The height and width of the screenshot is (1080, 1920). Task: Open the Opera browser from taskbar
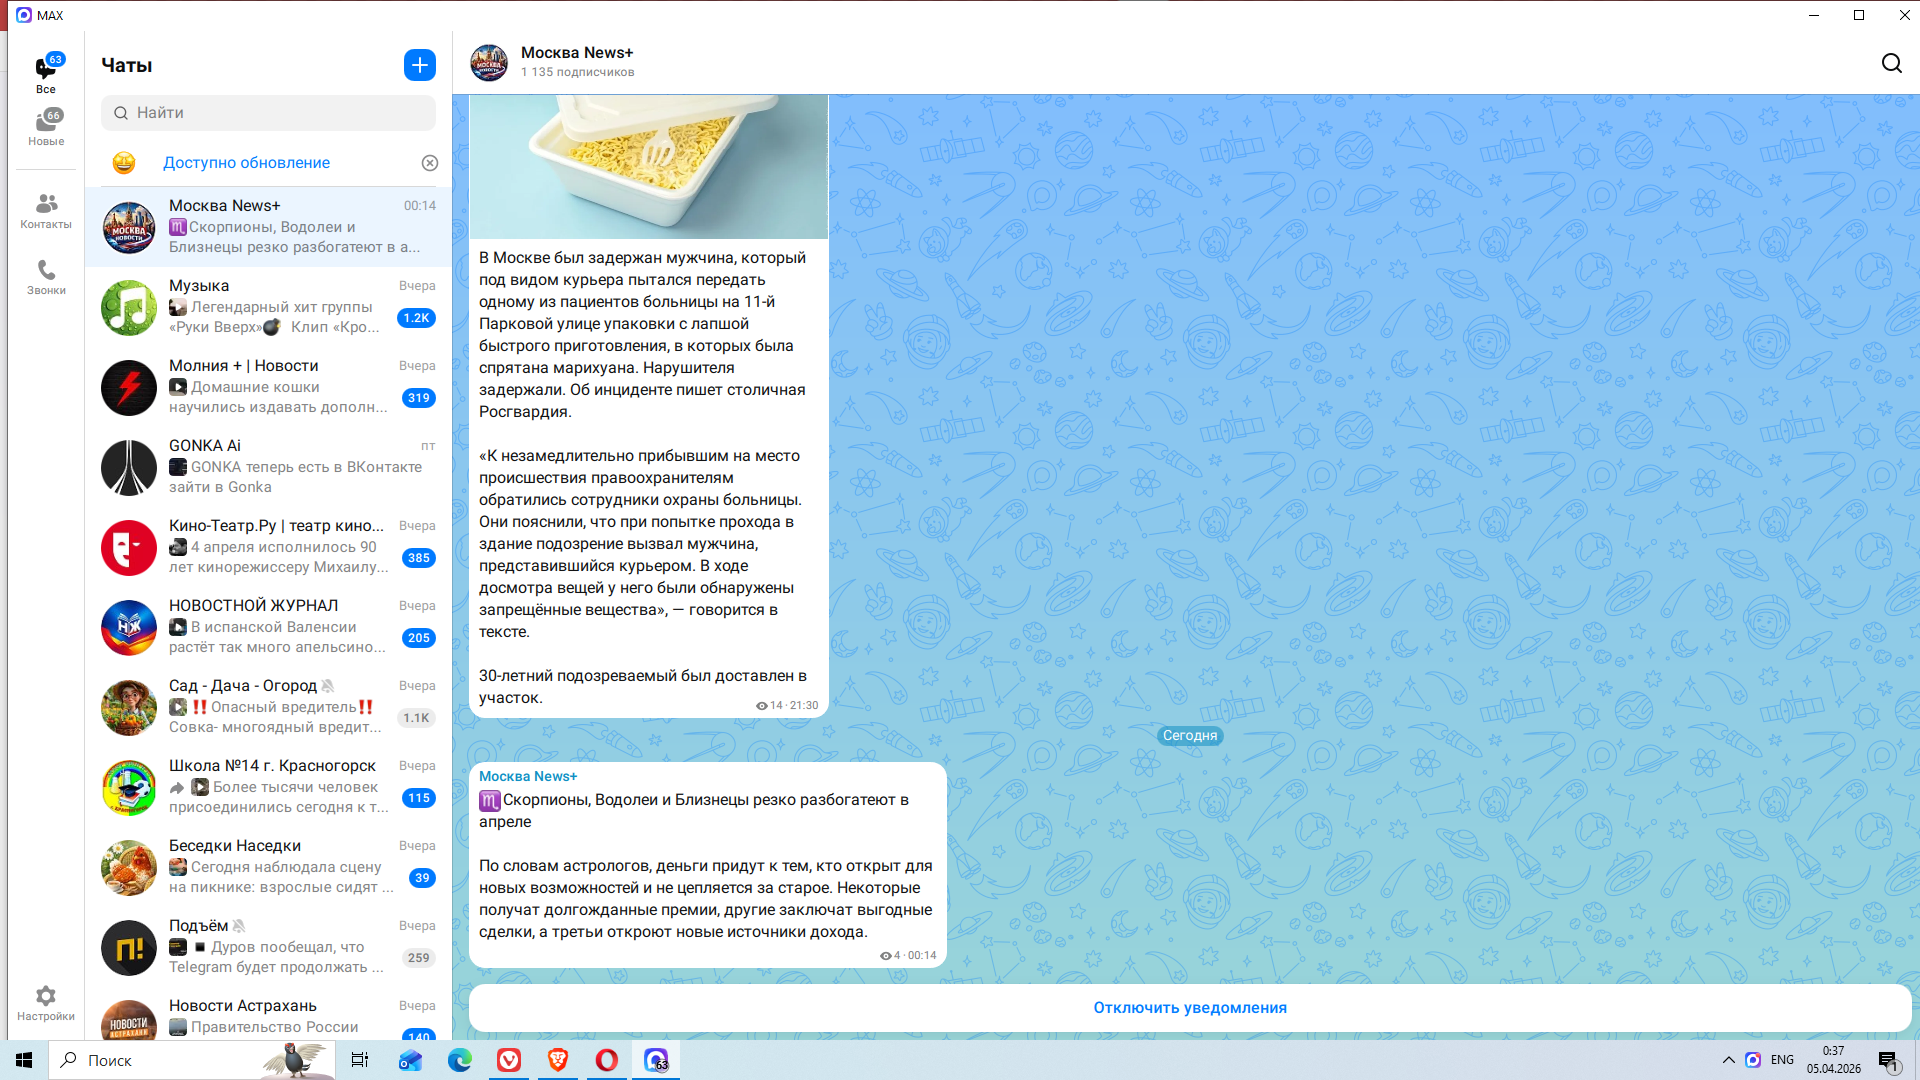606,1060
